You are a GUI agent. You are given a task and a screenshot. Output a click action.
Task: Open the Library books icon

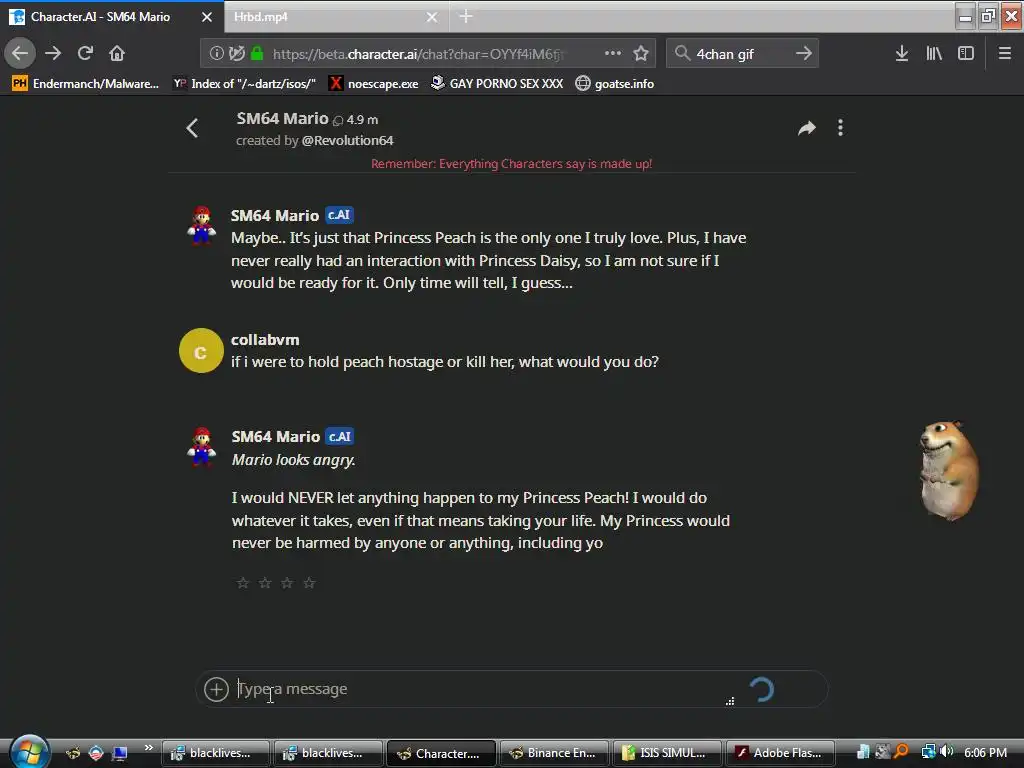pos(934,54)
